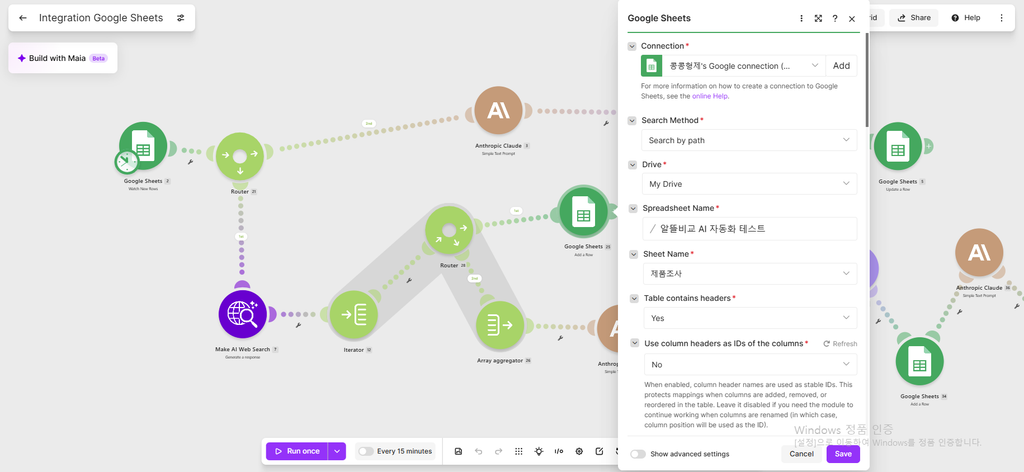Select the Router 21 module
1024x472 pixels.
pyautogui.click(x=240, y=157)
